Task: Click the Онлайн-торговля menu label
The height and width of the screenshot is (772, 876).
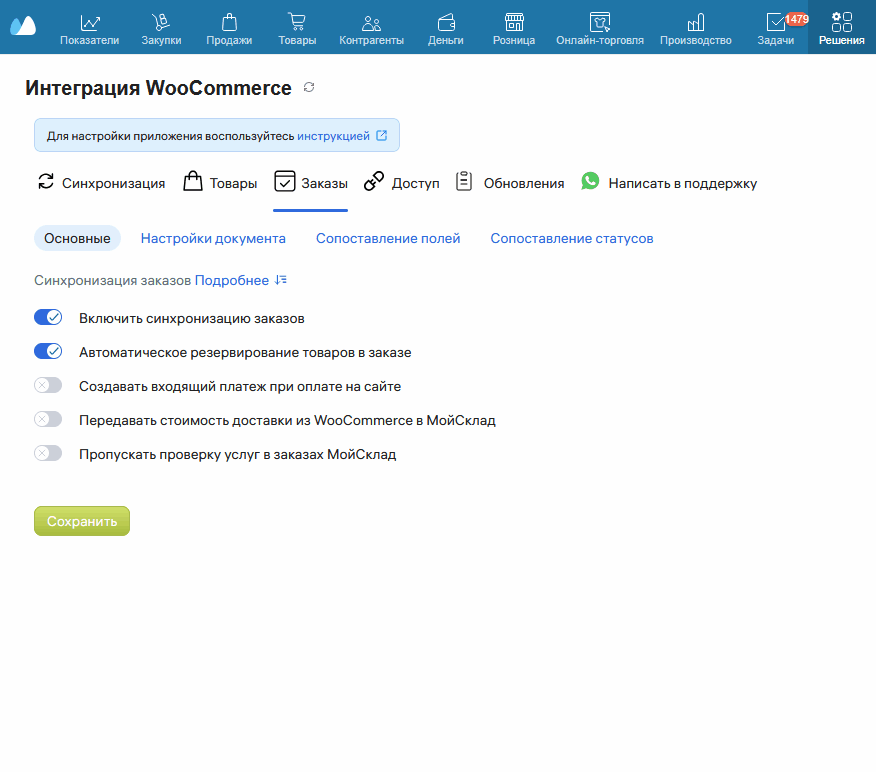Action: (x=599, y=40)
